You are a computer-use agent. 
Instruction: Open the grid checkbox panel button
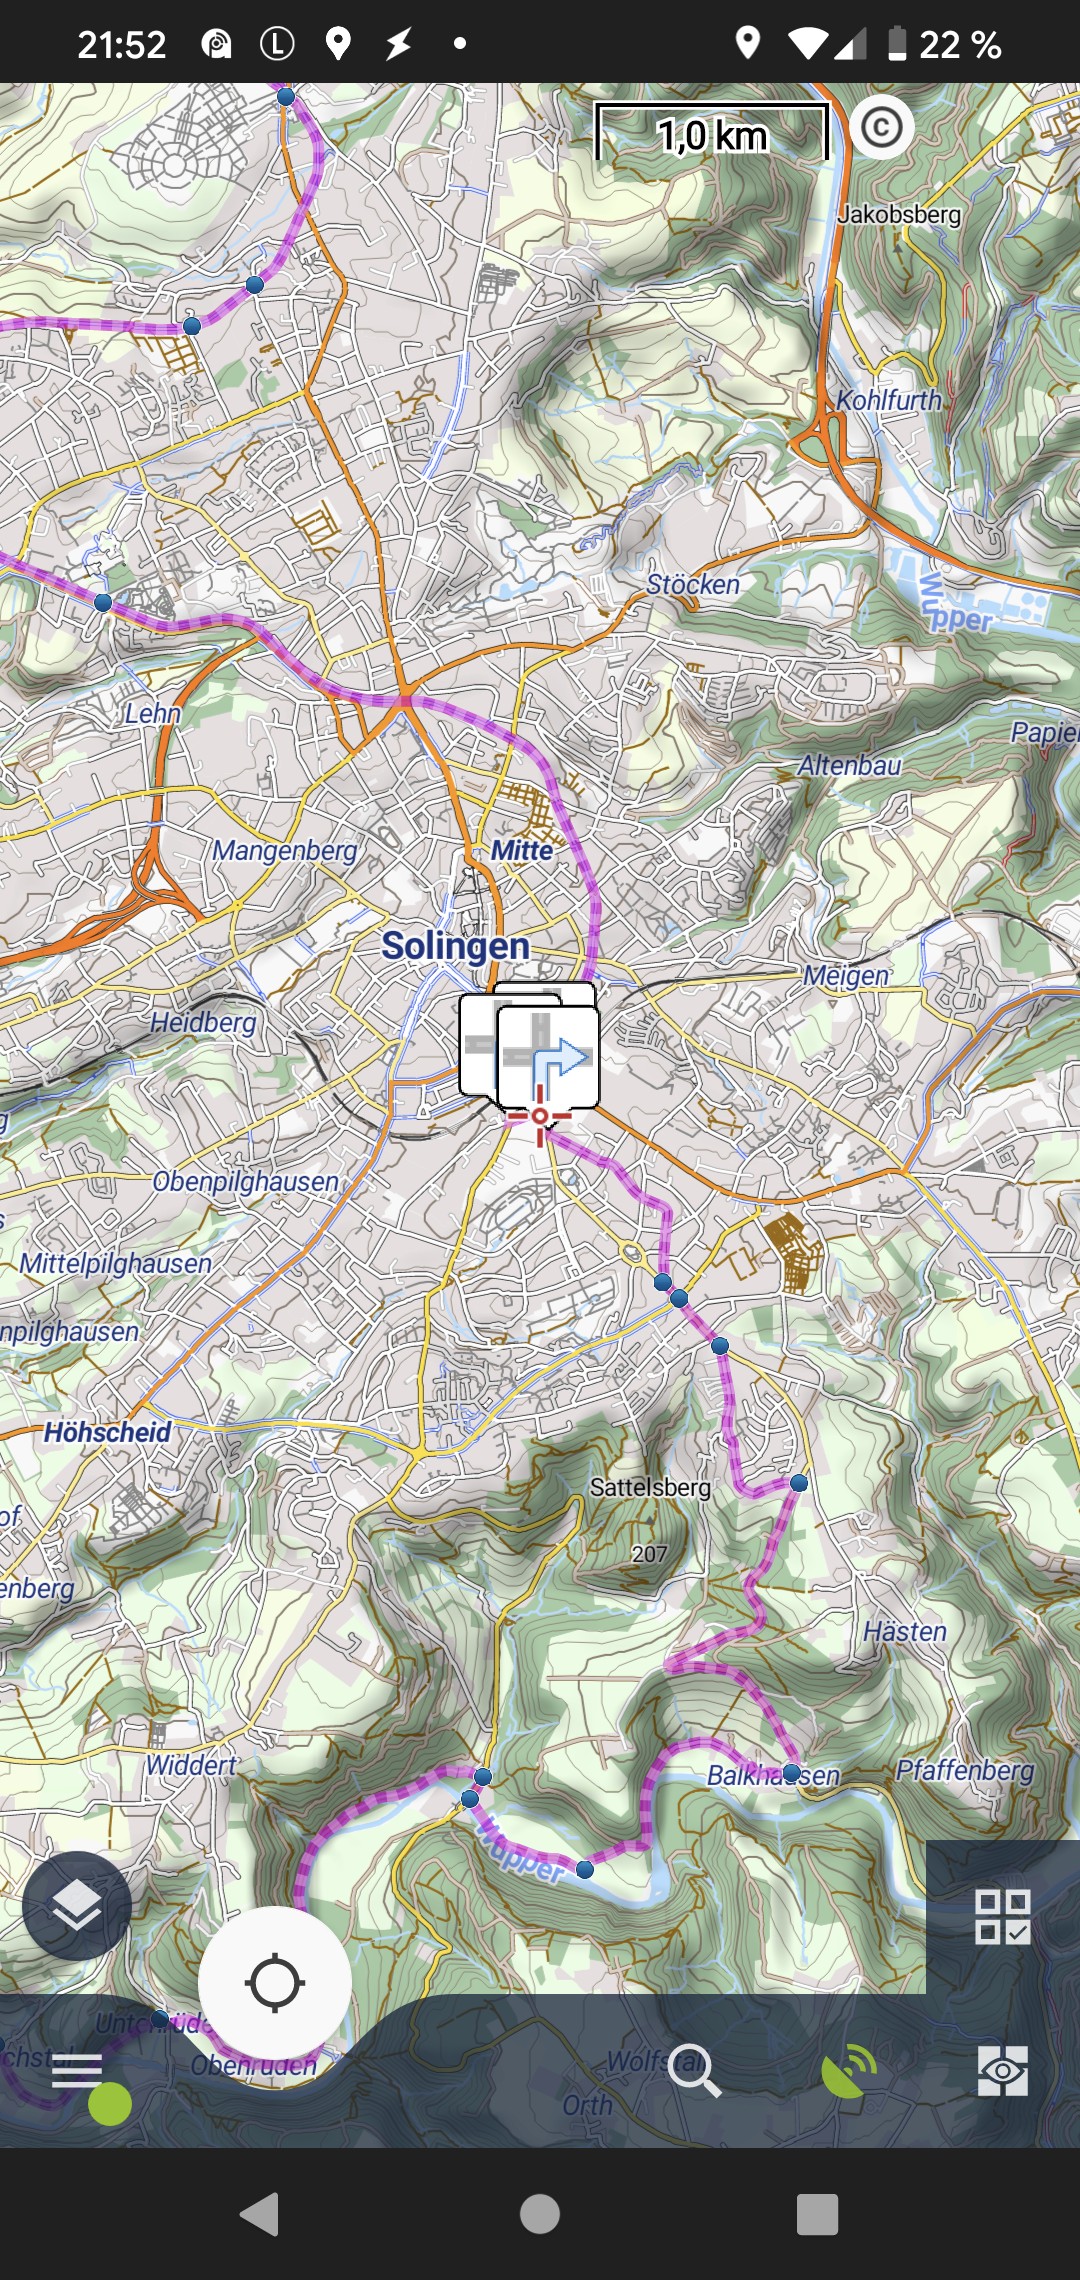[1002, 1916]
